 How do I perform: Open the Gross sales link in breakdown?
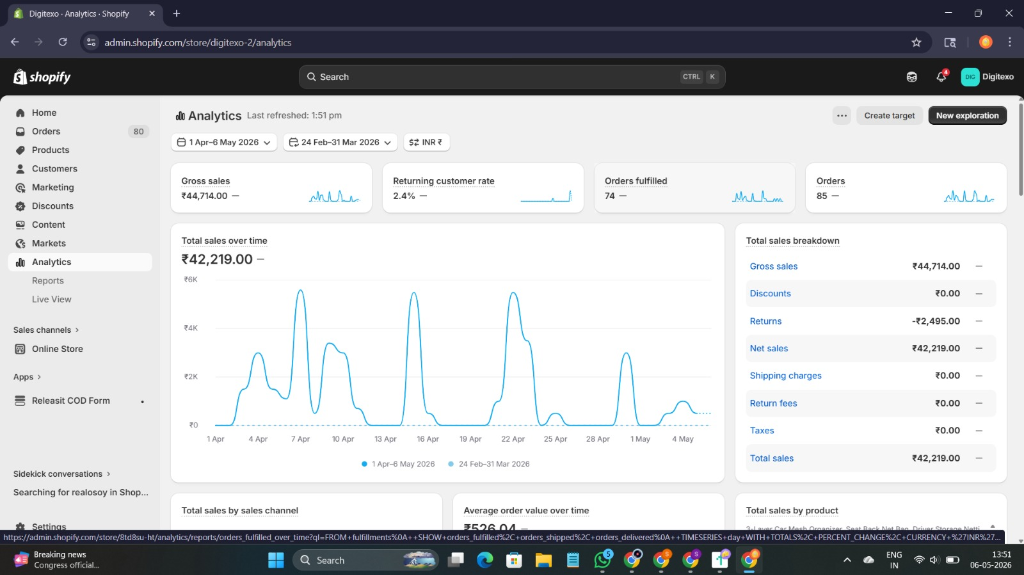[x=773, y=266]
